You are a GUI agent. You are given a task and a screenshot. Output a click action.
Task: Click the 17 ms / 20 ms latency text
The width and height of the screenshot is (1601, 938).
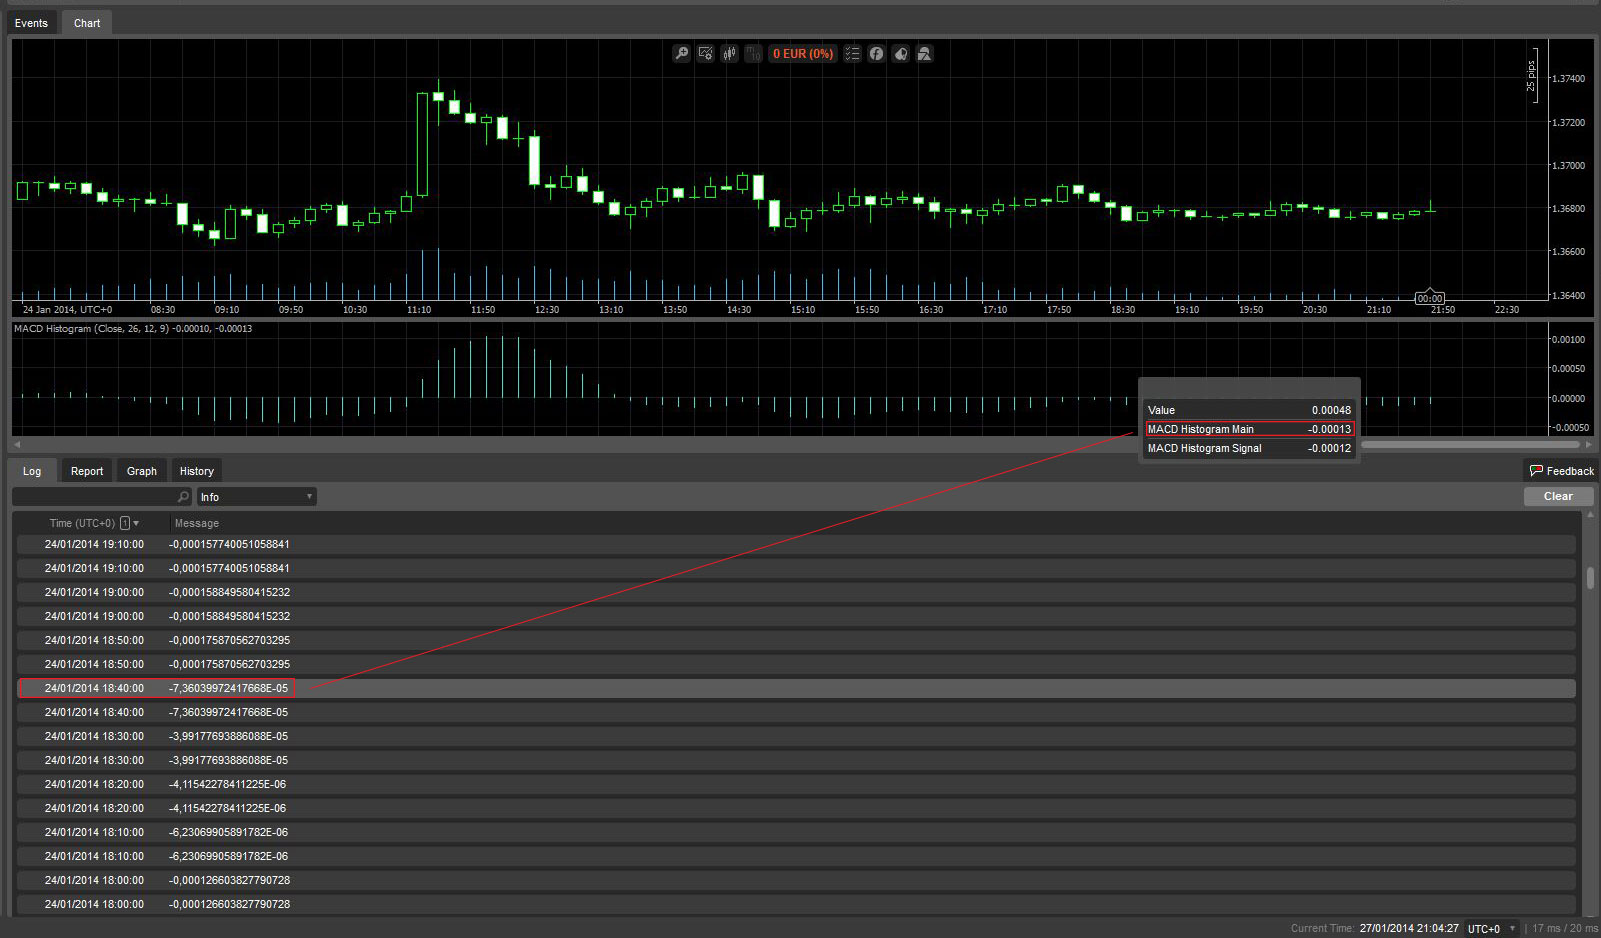pos(1565,929)
